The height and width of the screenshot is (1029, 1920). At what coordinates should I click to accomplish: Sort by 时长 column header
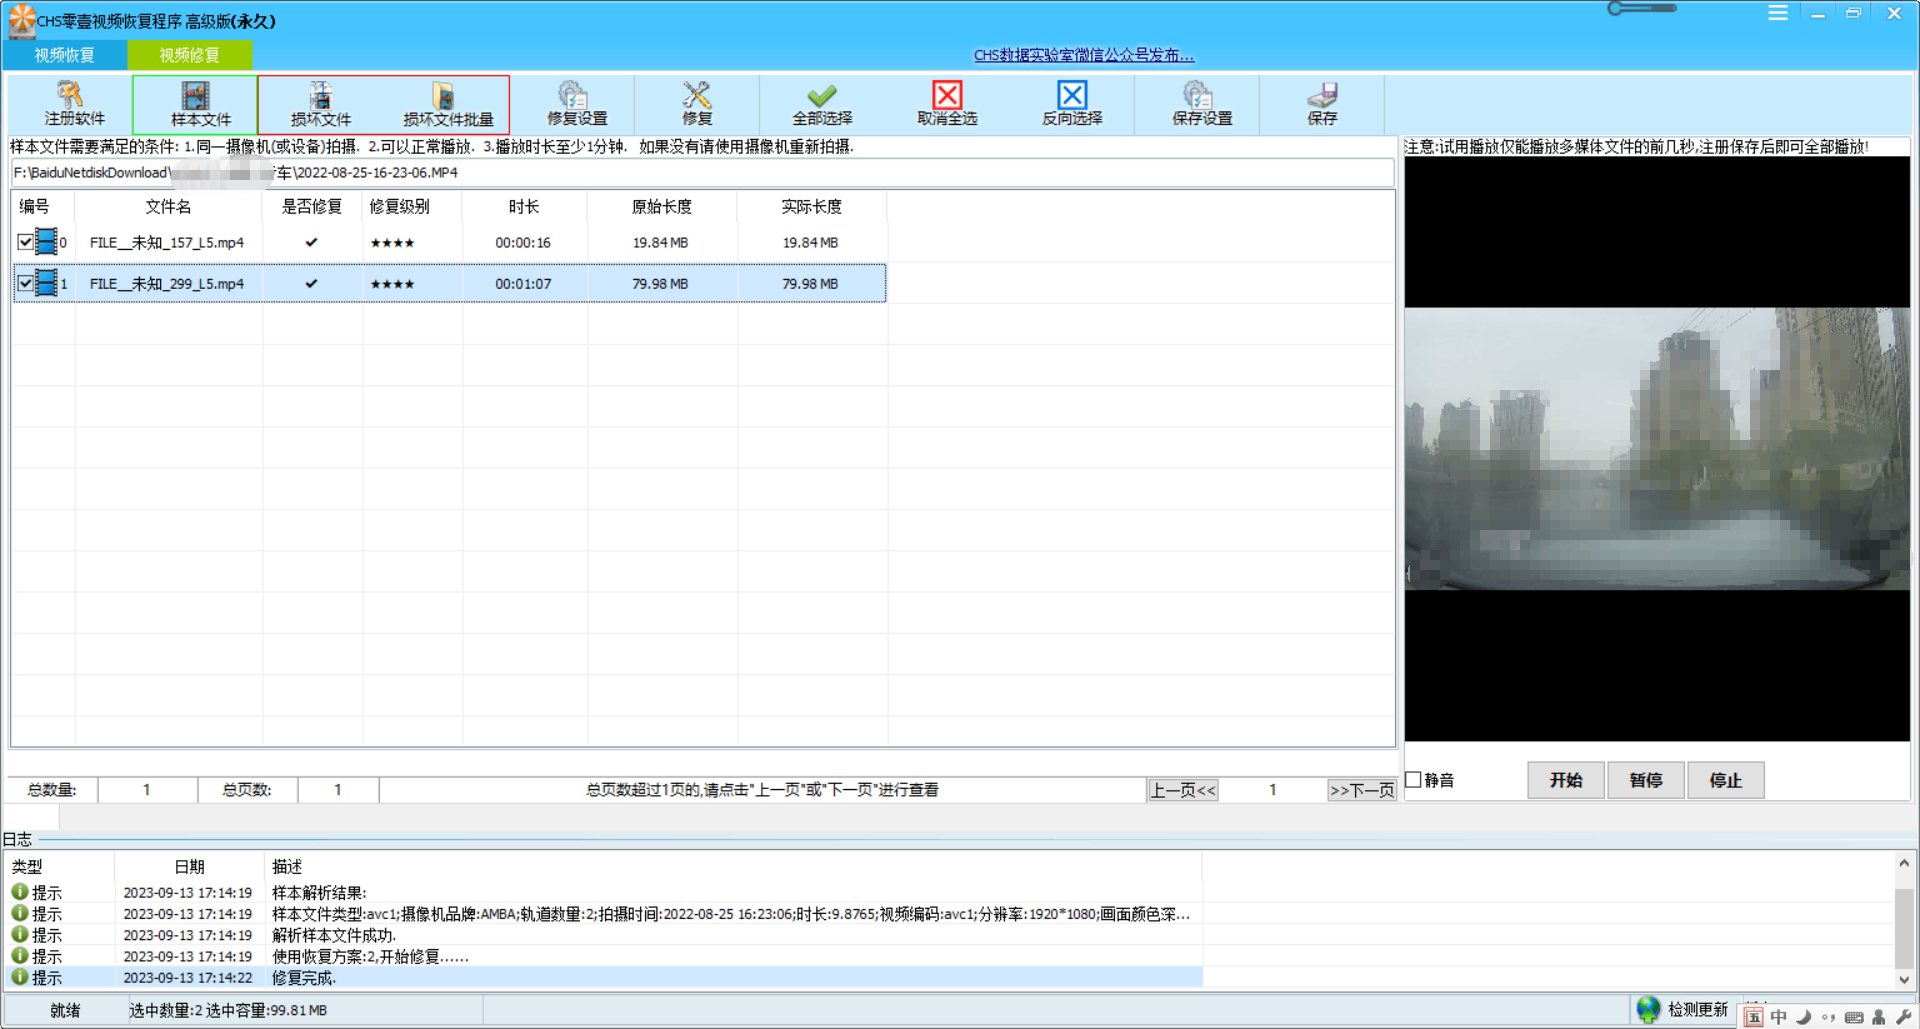(524, 206)
